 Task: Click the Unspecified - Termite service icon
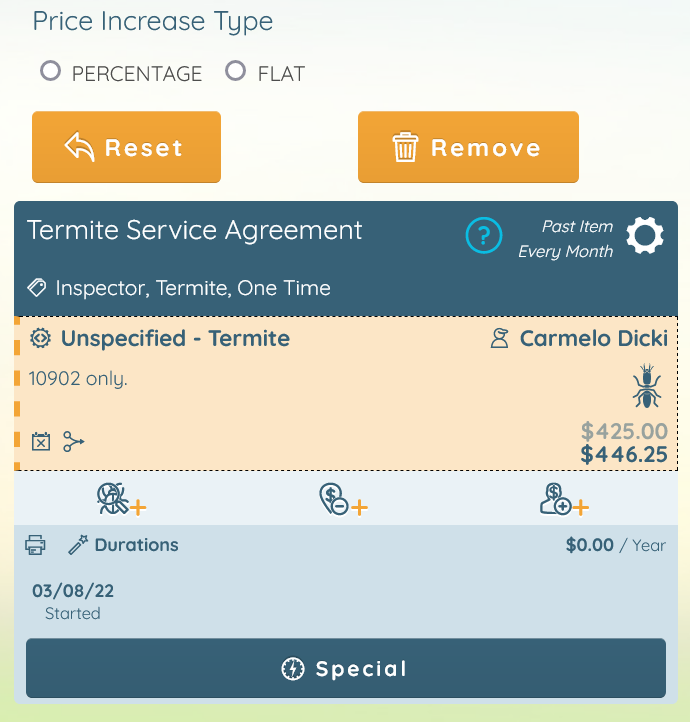(x=41, y=338)
